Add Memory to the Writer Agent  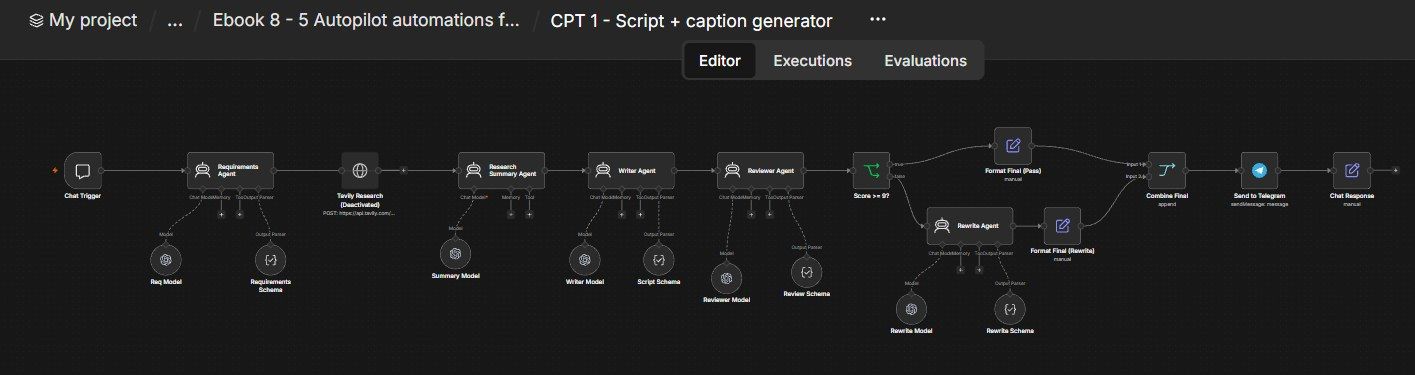coord(621,214)
